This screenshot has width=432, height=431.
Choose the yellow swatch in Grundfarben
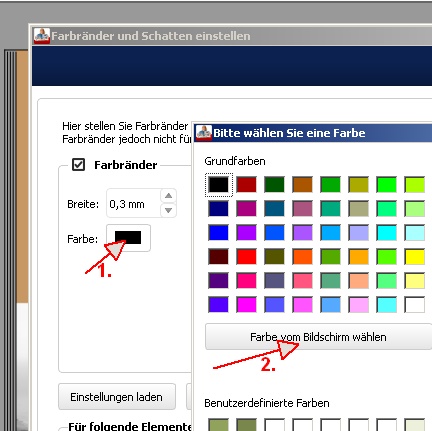pyautogui.click(x=415, y=256)
